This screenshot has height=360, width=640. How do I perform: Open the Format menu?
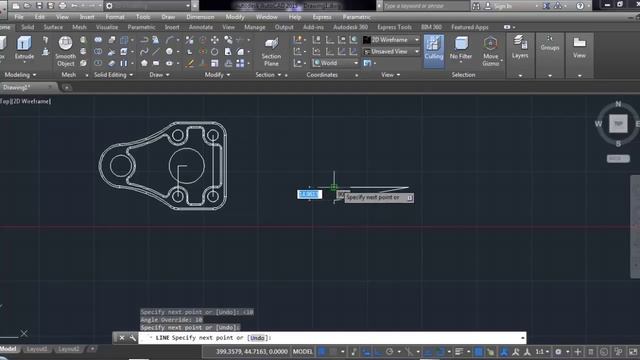click(115, 17)
